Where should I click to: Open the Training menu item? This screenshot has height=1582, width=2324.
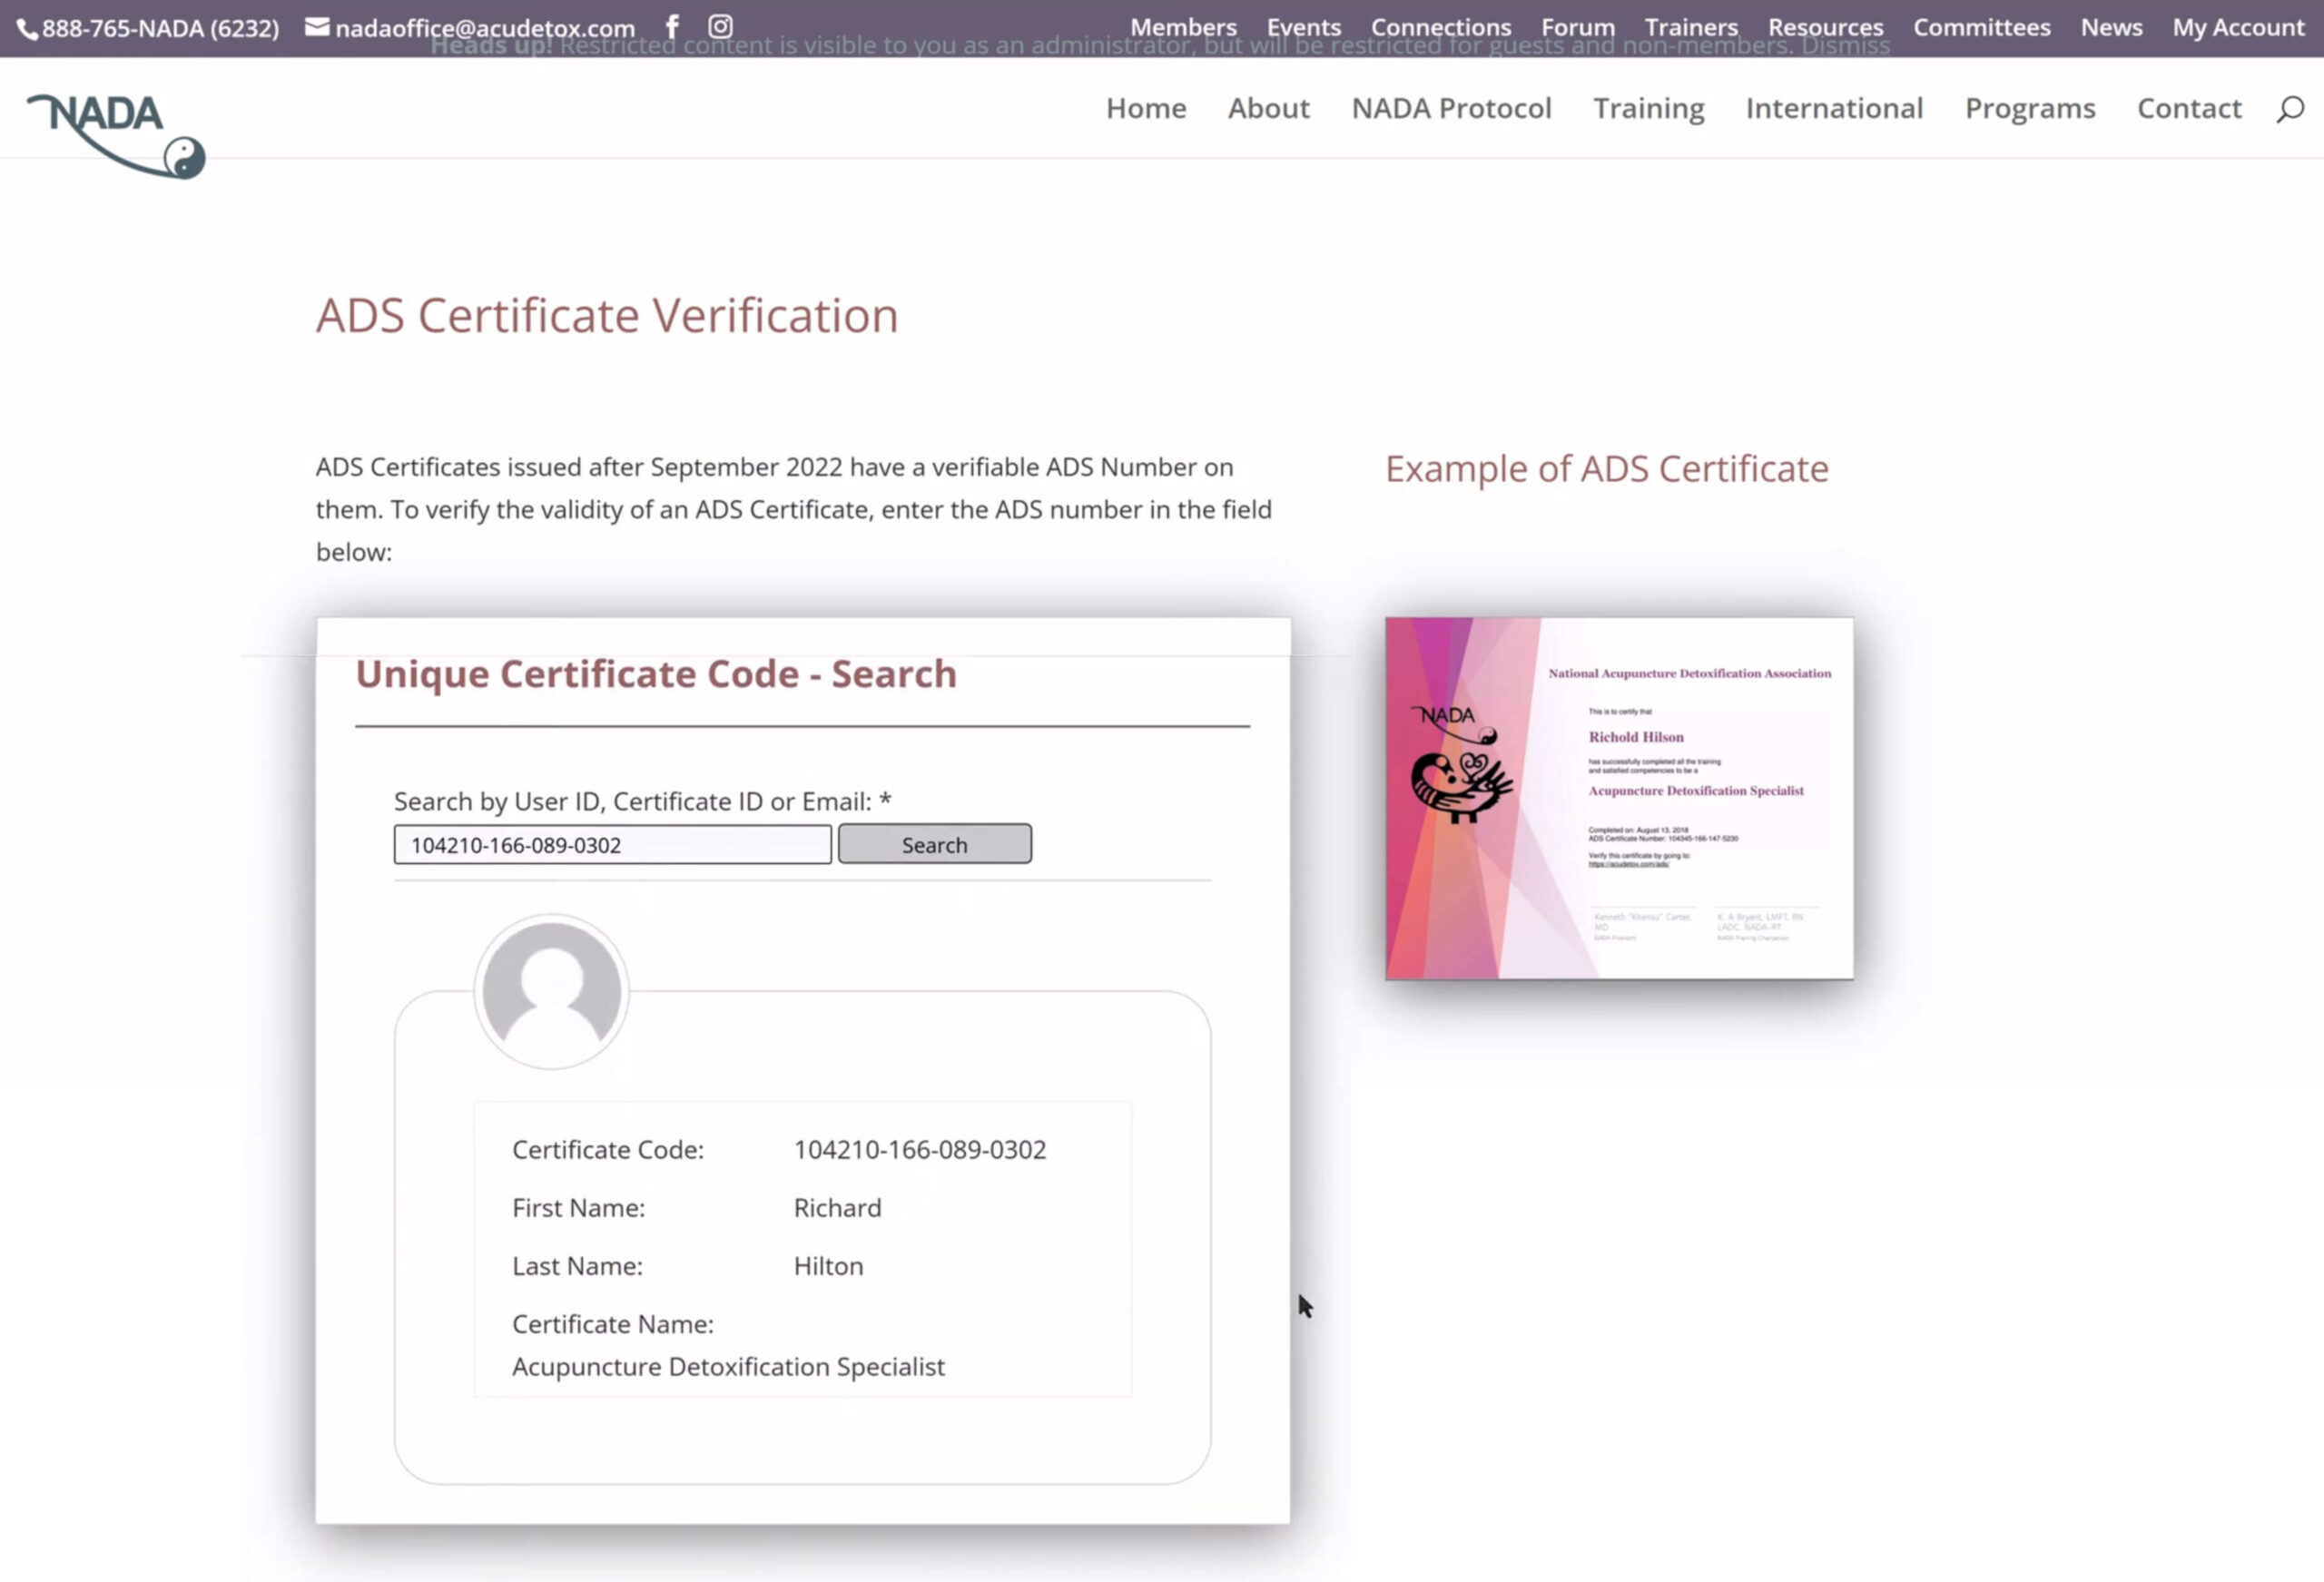[1648, 108]
